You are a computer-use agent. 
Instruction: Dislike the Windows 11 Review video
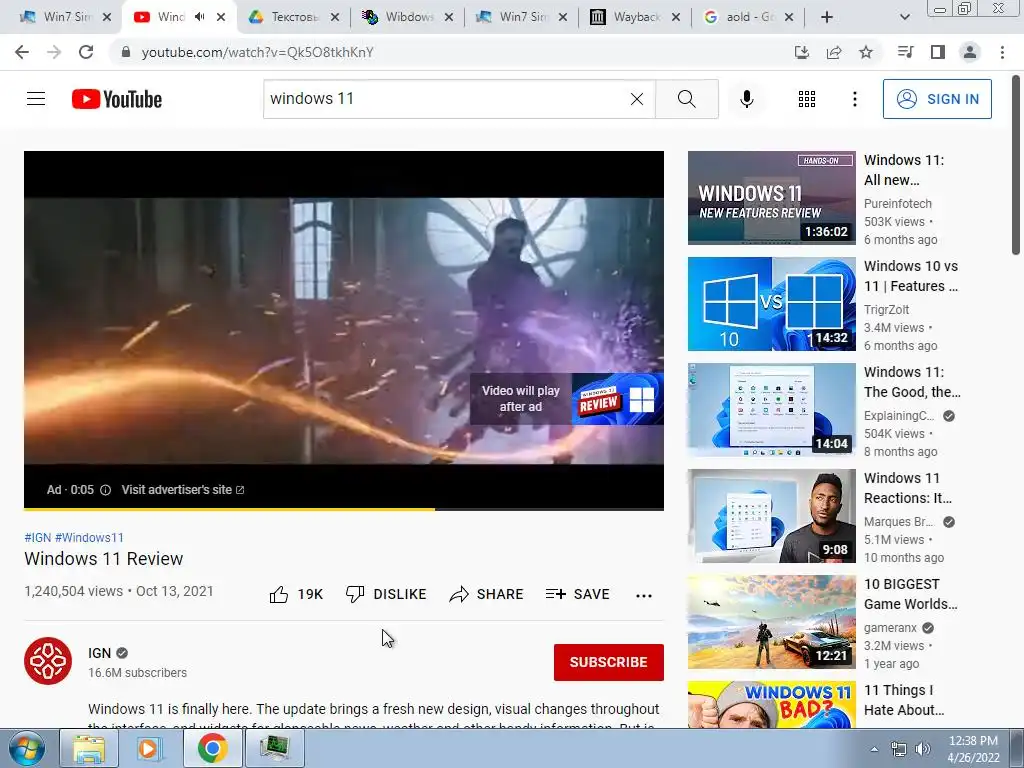[386, 594]
